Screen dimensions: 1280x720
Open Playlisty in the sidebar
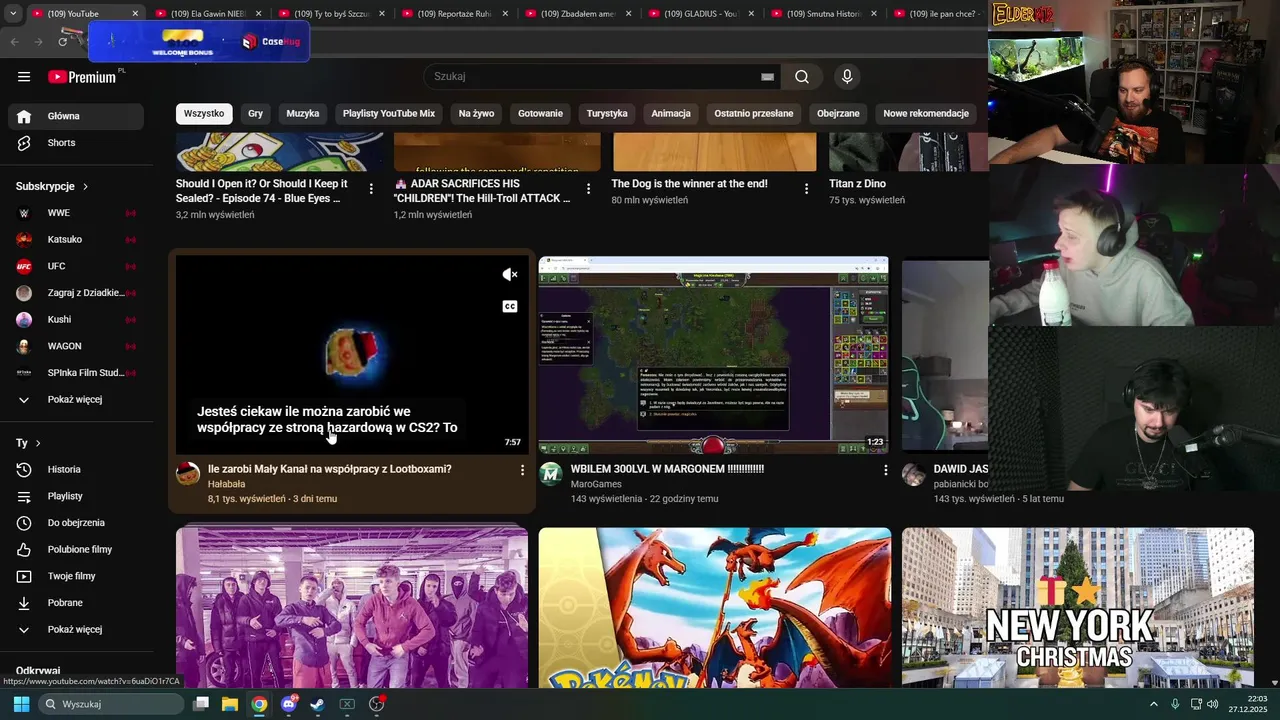click(x=76, y=496)
